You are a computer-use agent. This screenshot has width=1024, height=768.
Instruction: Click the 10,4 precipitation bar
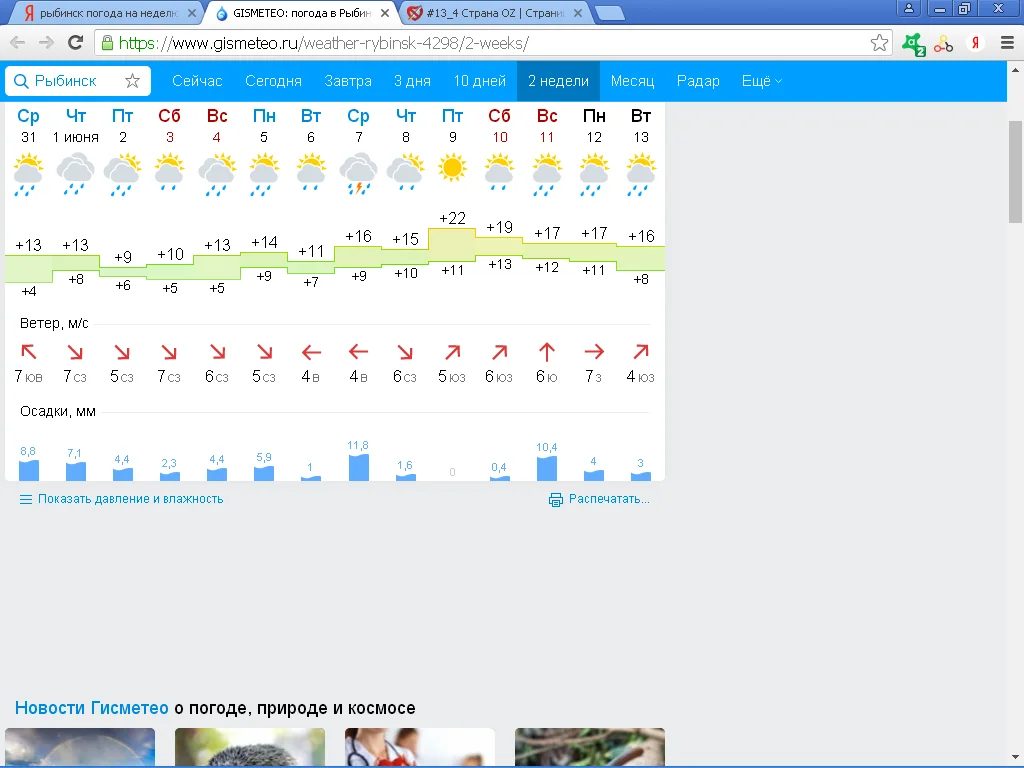coord(547,468)
